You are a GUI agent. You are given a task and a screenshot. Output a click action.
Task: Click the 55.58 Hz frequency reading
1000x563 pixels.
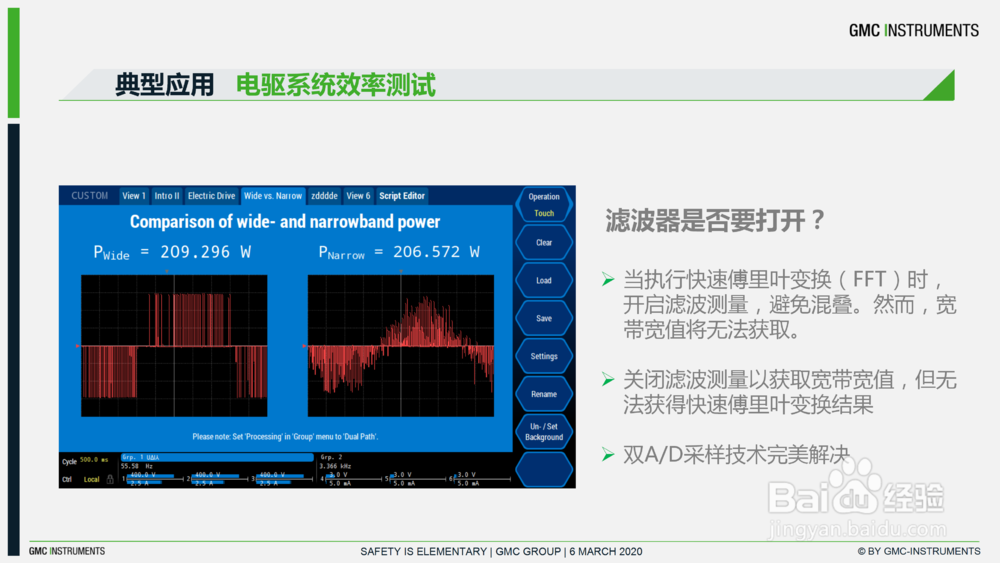tap(136, 466)
